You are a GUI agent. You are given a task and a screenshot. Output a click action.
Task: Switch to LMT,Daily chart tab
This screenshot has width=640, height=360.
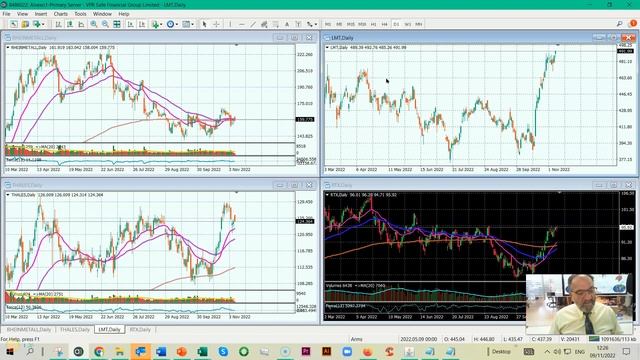point(109,329)
